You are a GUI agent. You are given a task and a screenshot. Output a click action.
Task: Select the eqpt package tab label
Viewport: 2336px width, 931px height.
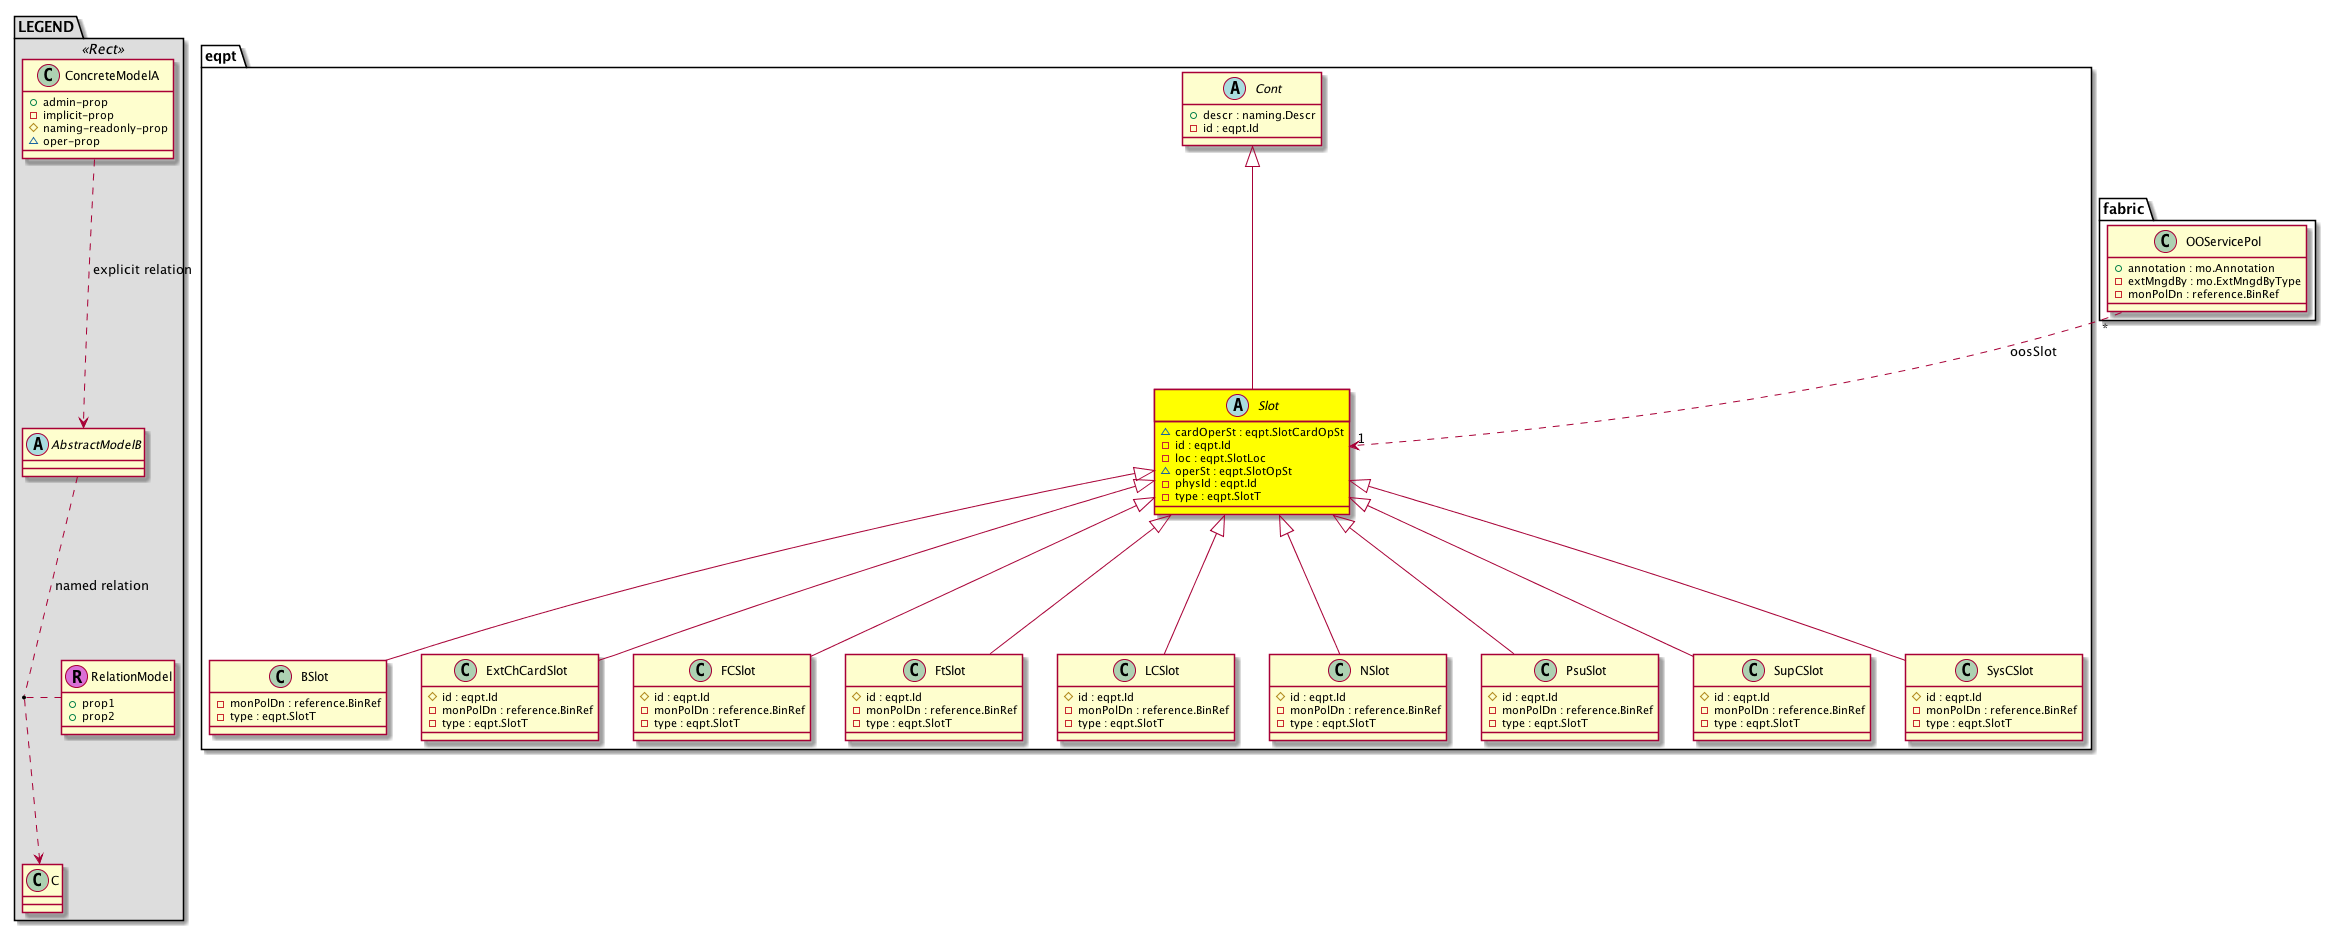click(x=221, y=56)
